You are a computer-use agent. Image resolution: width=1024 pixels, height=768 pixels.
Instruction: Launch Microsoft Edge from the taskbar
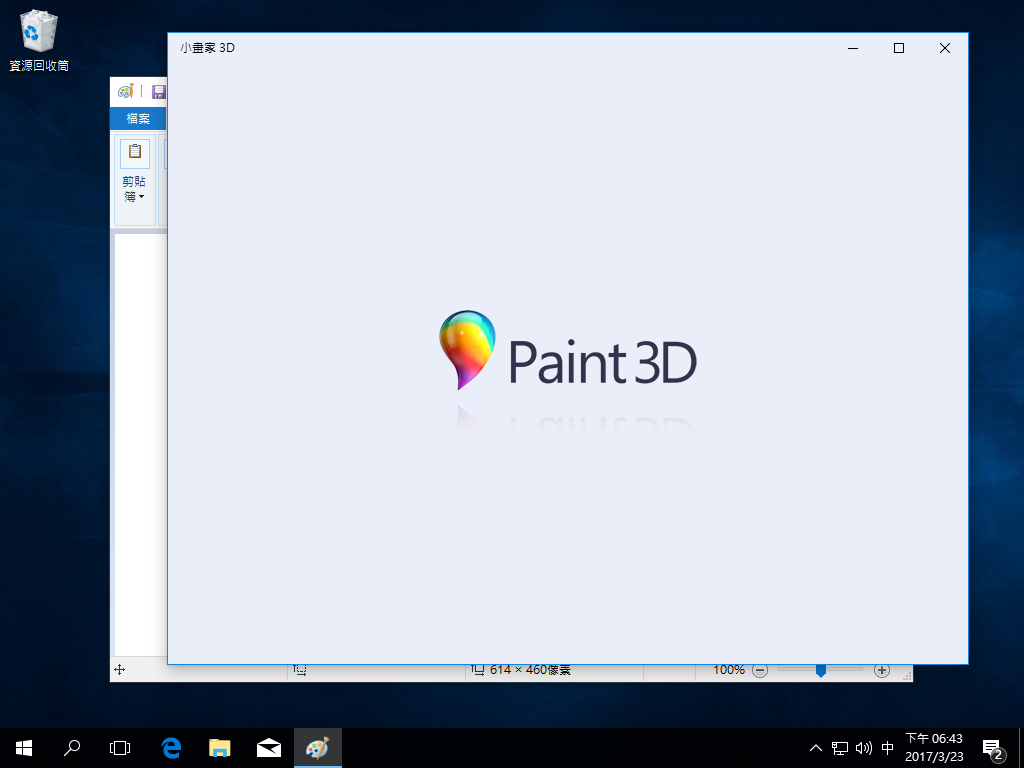pyautogui.click(x=171, y=747)
